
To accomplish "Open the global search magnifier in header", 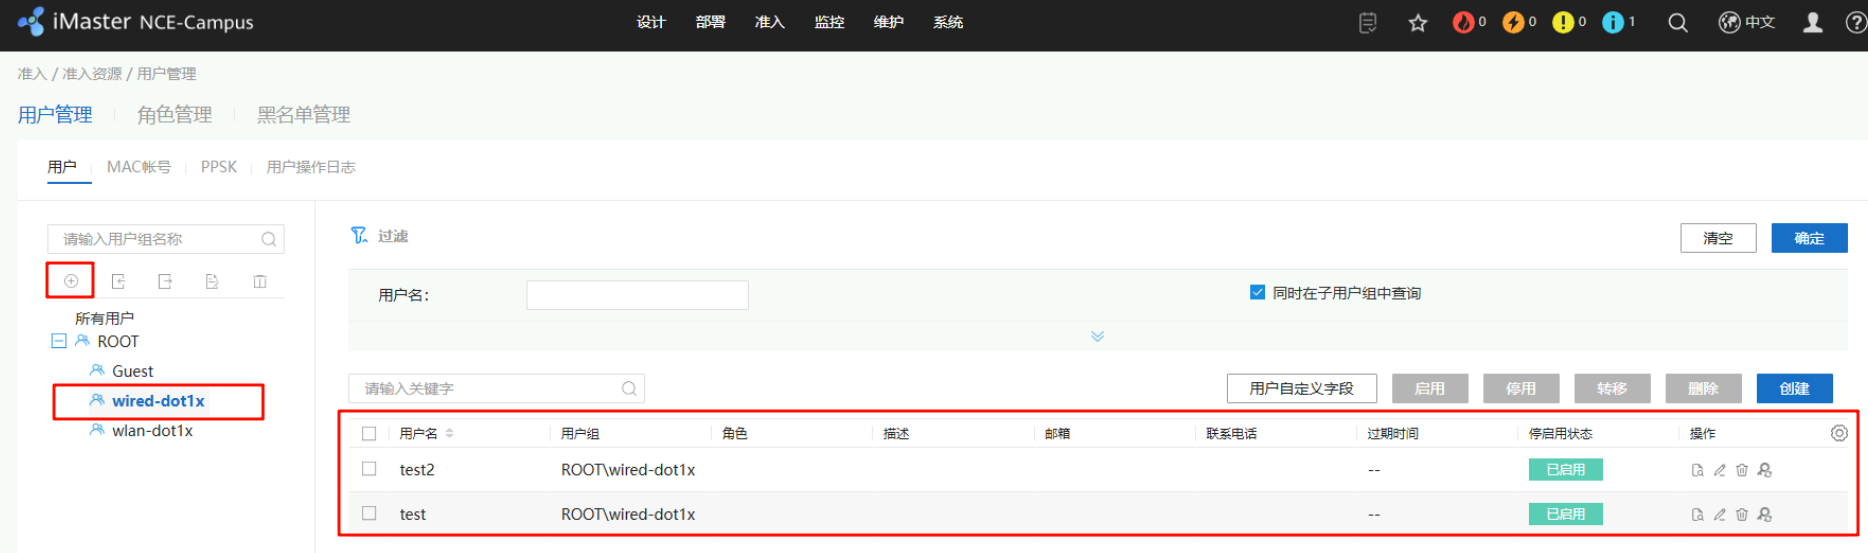I will [x=1677, y=23].
